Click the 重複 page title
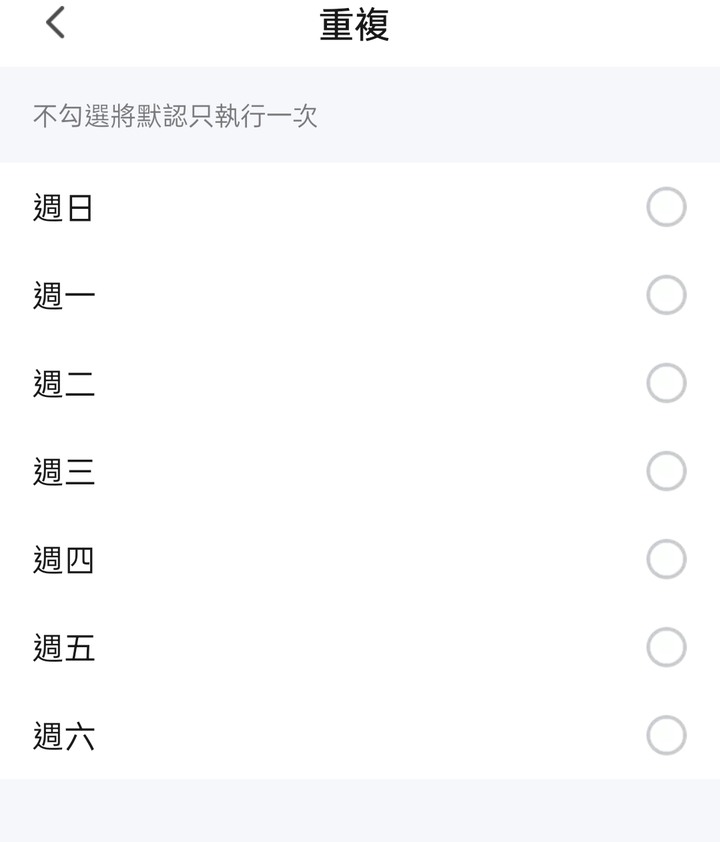 [354, 25]
